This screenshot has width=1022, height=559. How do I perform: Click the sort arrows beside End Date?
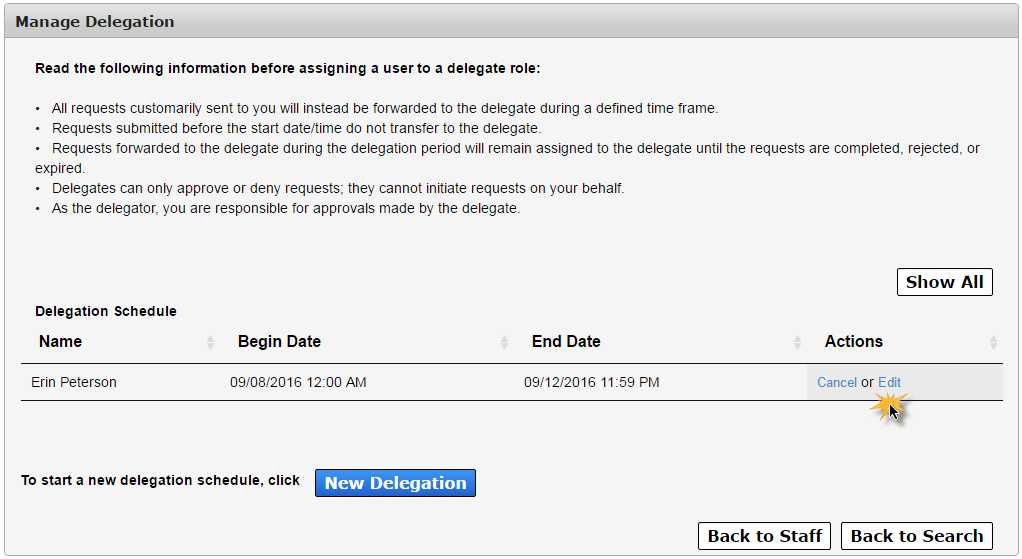click(797, 342)
